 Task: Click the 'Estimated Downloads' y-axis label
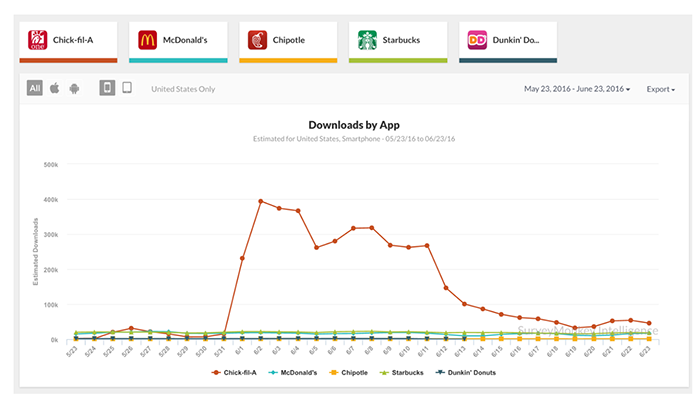point(35,251)
